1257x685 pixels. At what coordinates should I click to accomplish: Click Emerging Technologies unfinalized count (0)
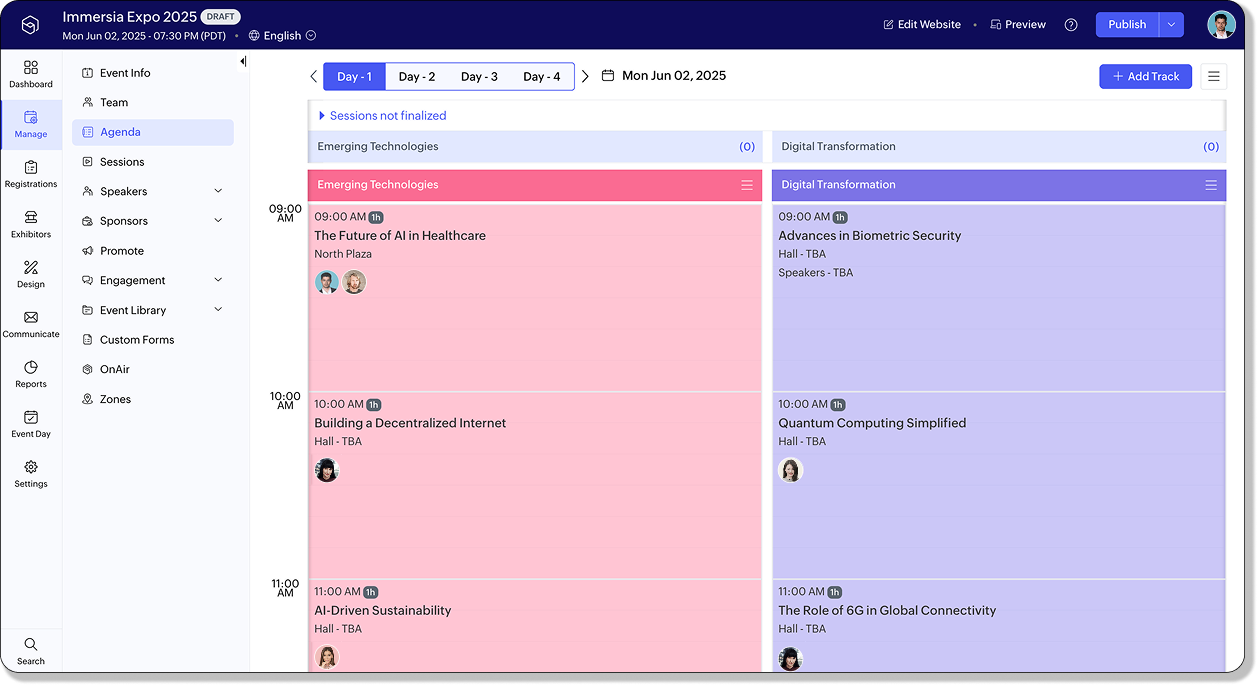[x=747, y=147]
